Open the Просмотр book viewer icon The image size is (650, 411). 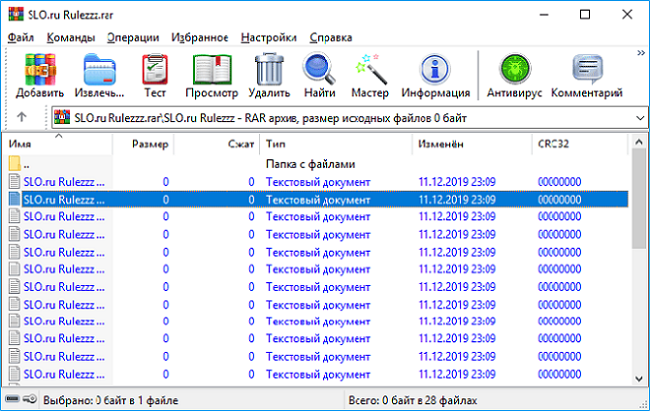(x=212, y=70)
